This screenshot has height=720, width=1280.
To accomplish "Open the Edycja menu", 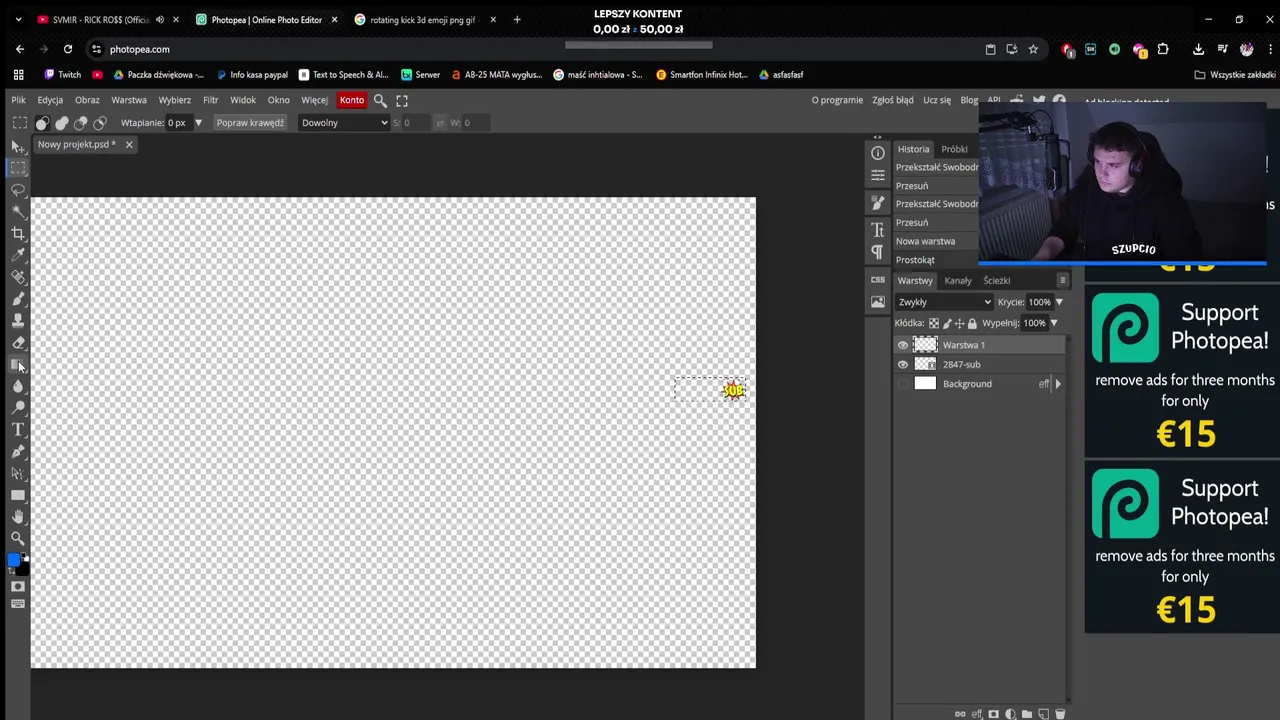I will [x=50, y=100].
